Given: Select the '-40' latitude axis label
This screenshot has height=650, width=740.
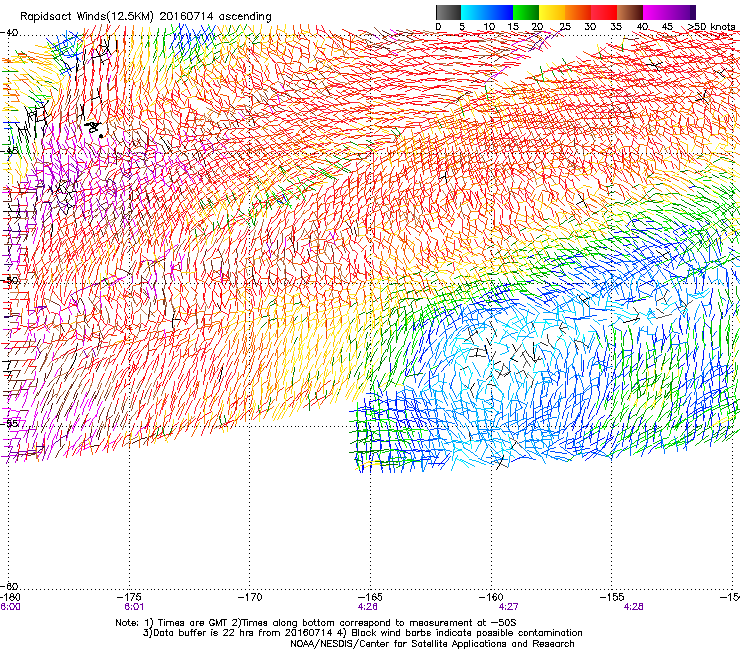Looking at the screenshot, I should click(x=9, y=33).
